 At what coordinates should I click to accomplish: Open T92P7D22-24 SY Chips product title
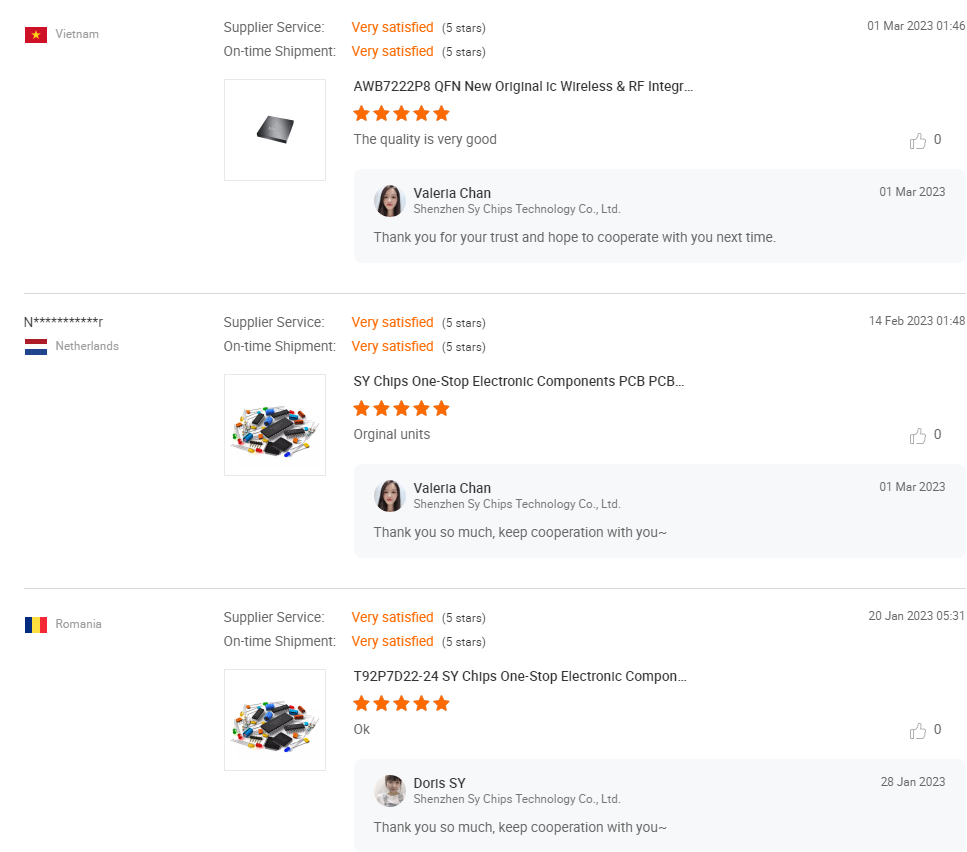coord(520,677)
